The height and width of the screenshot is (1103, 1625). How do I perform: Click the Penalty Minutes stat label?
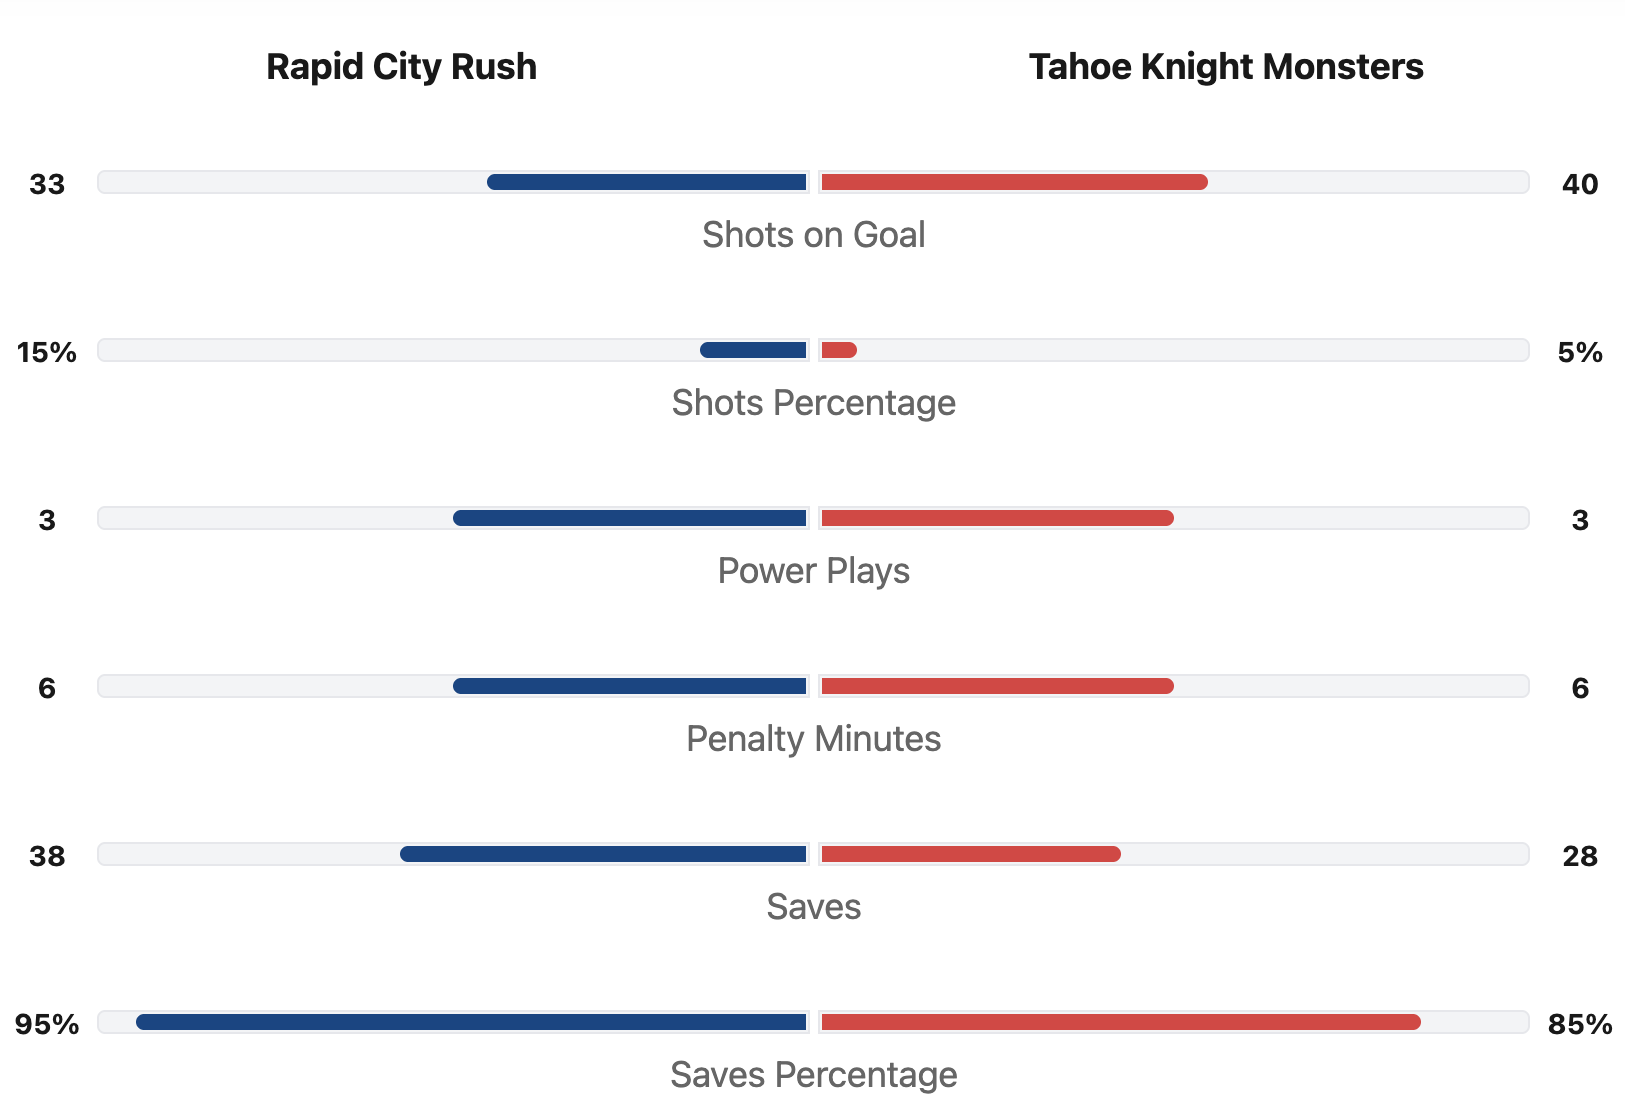813,739
